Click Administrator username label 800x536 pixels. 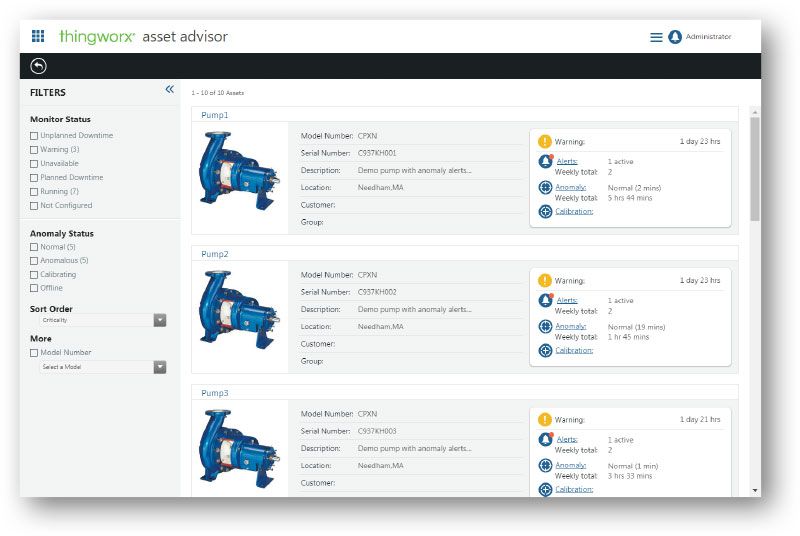pyautogui.click(x=708, y=37)
